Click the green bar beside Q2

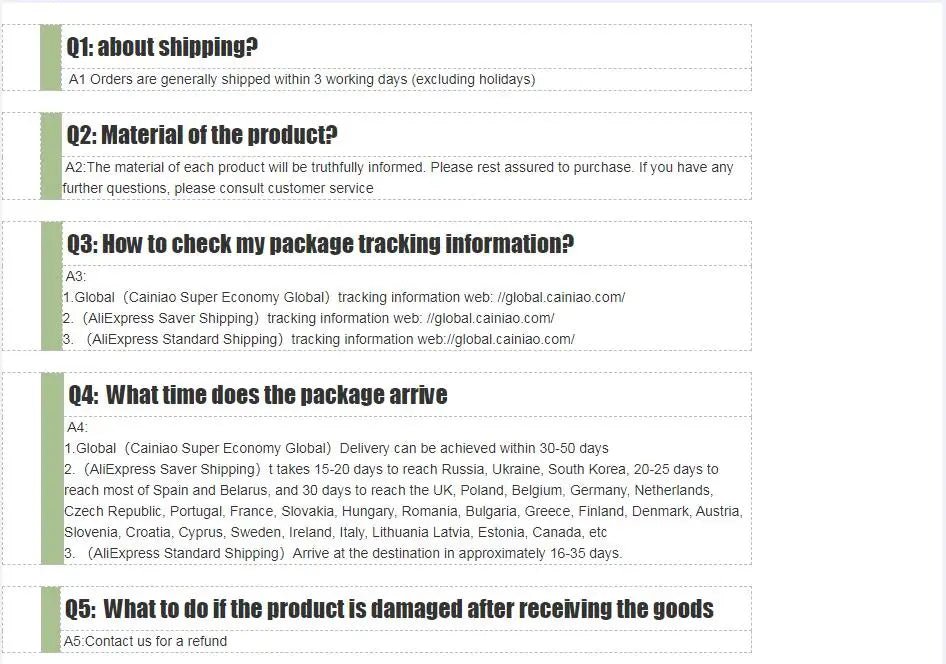[51, 156]
